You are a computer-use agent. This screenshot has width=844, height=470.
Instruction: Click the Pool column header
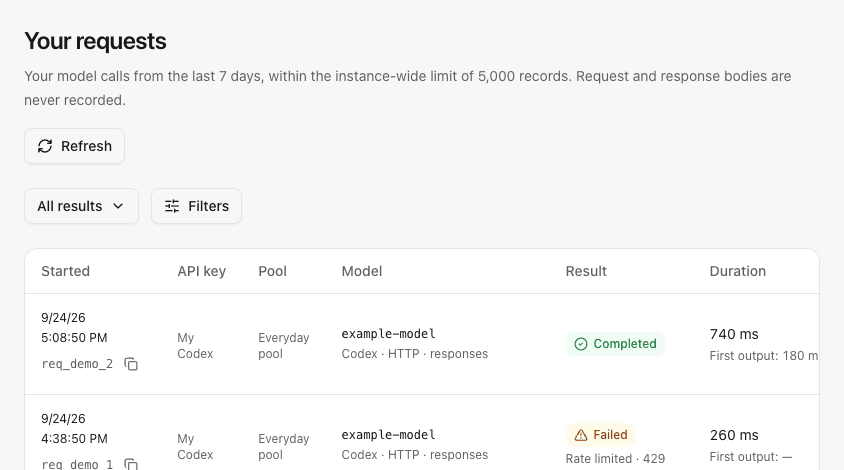pyautogui.click(x=272, y=271)
